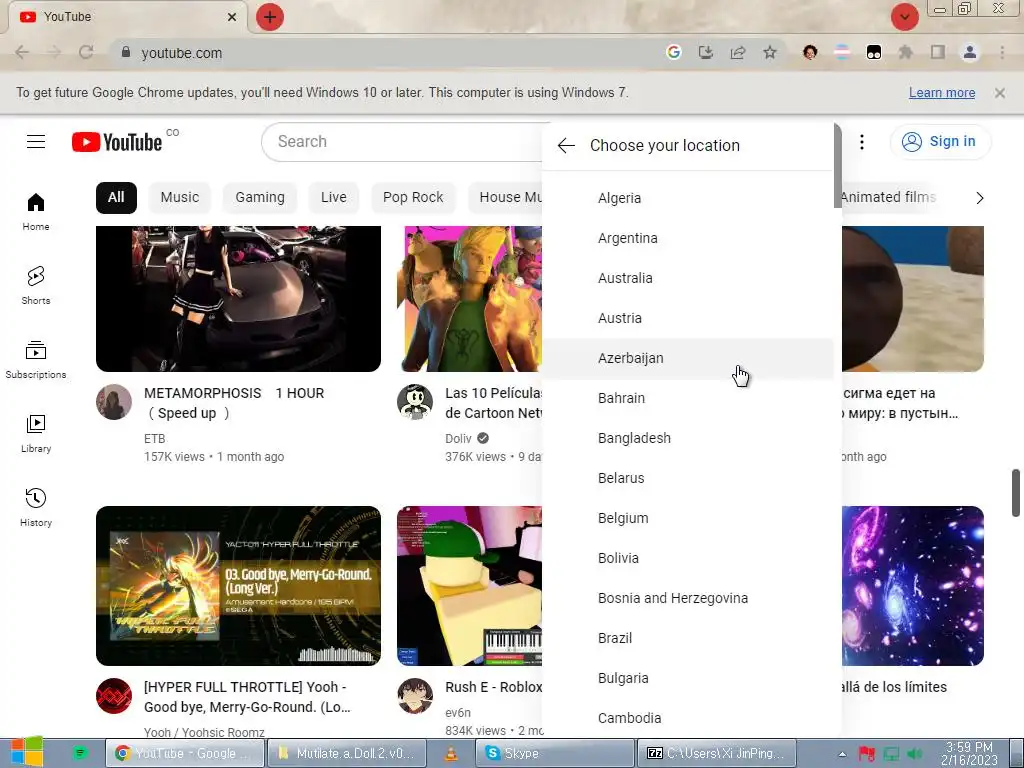The width and height of the screenshot is (1024, 768).
Task: Bookmark this page with the star
Action: pyautogui.click(x=770, y=52)
